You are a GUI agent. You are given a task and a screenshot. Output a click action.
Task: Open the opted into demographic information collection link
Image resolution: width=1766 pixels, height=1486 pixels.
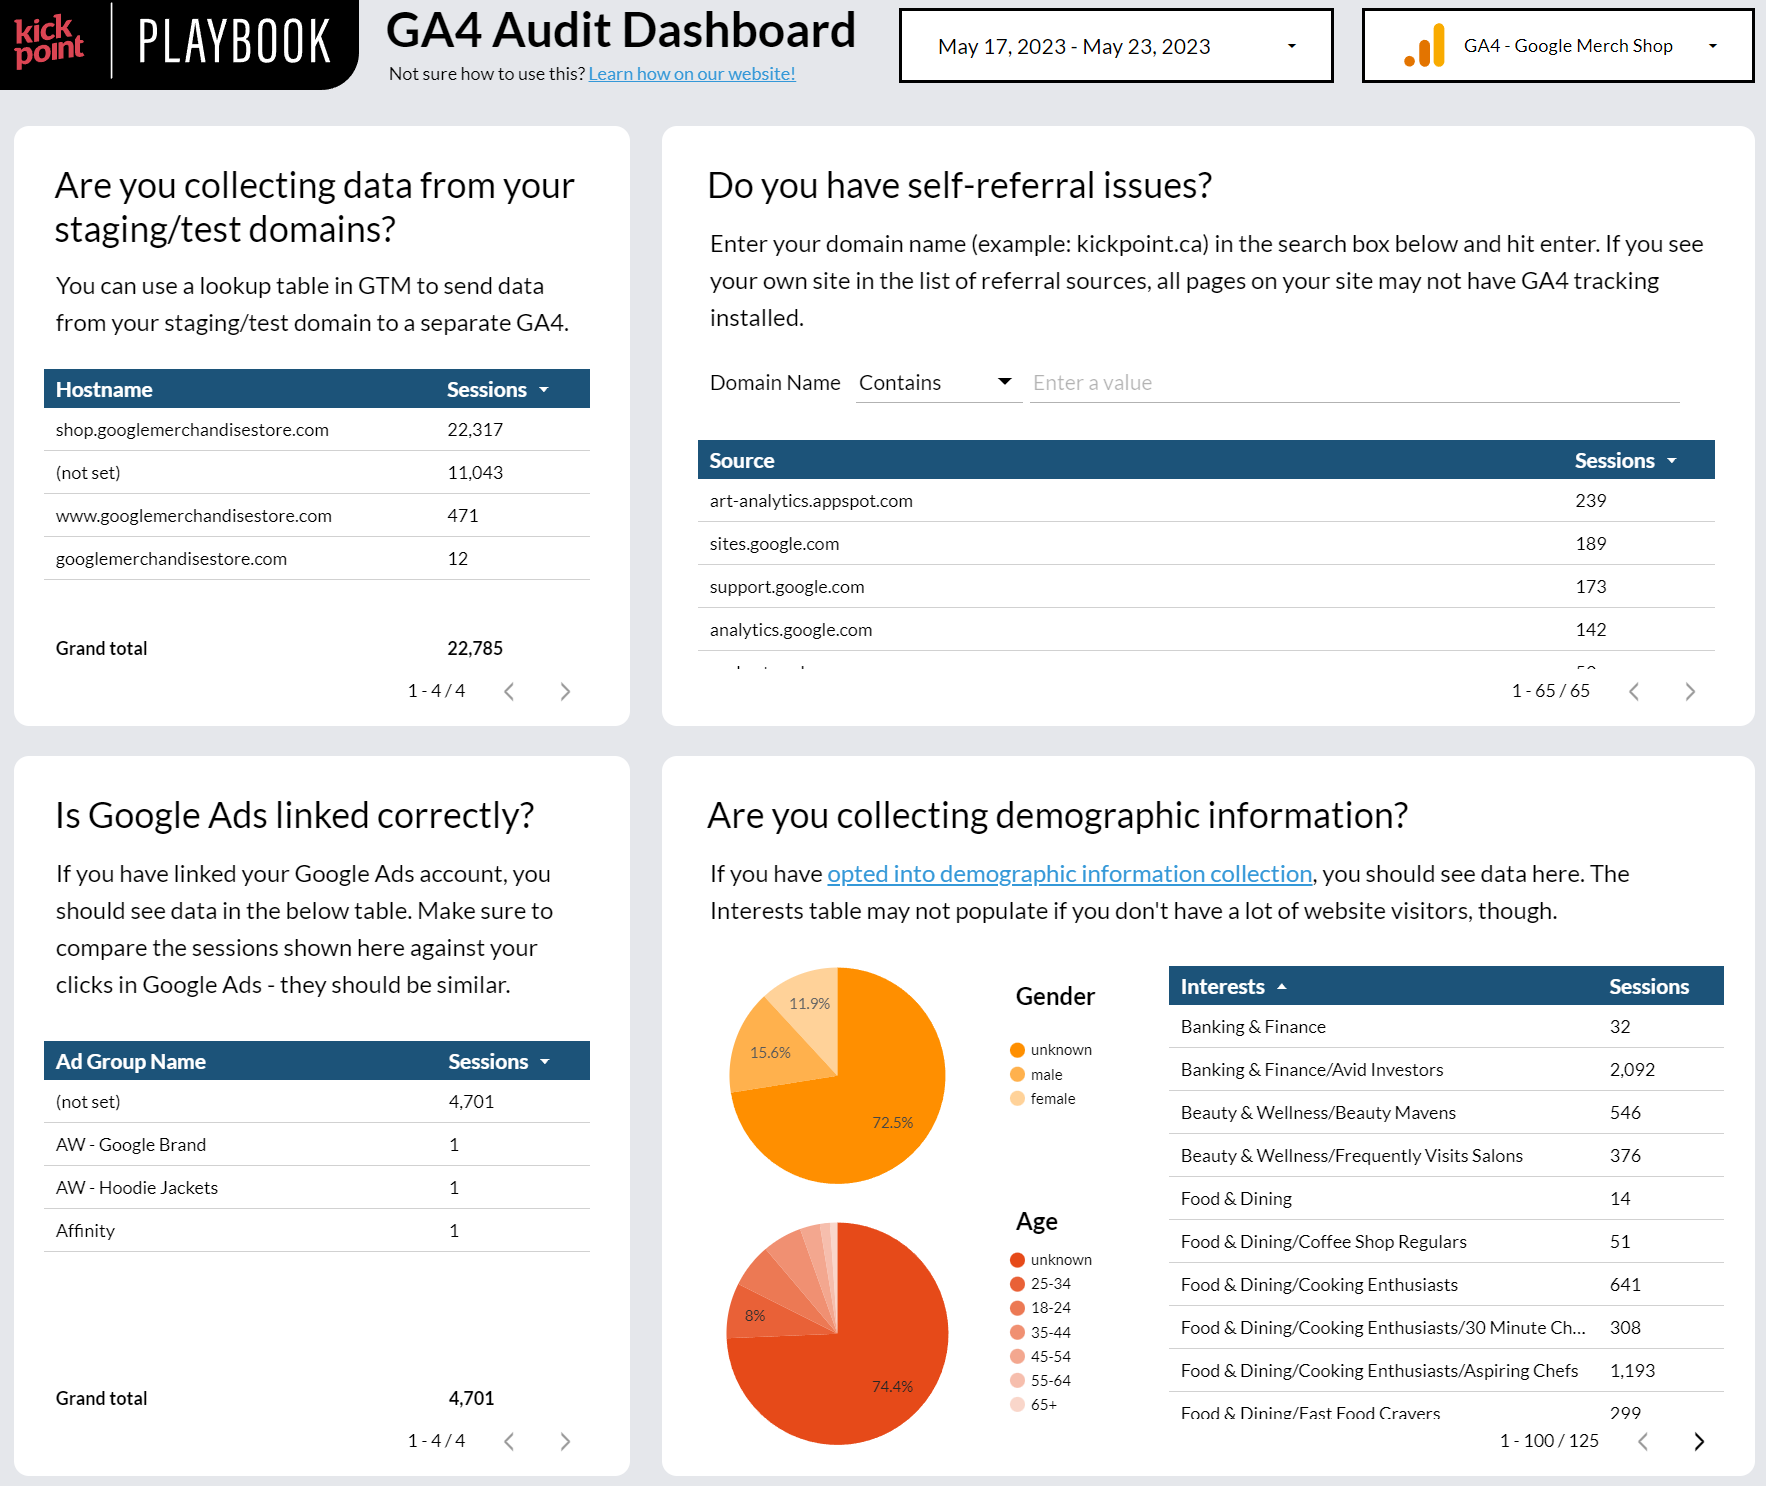point(1069,874)
